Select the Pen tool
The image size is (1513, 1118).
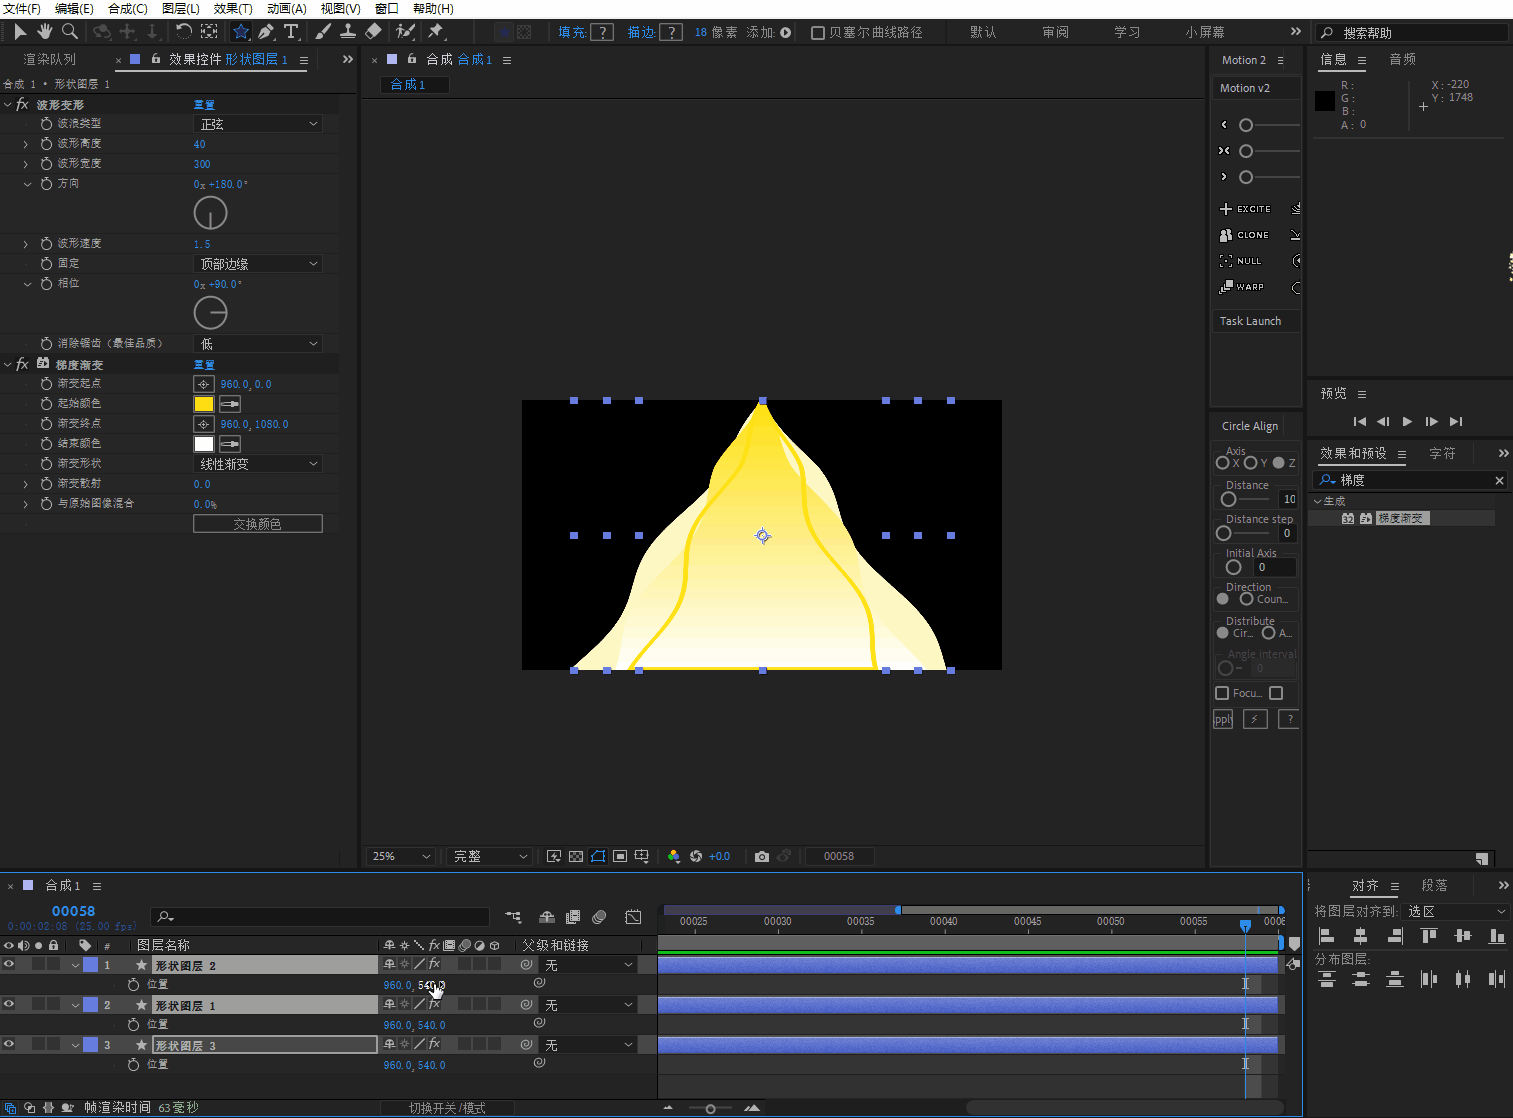(266, 32)
